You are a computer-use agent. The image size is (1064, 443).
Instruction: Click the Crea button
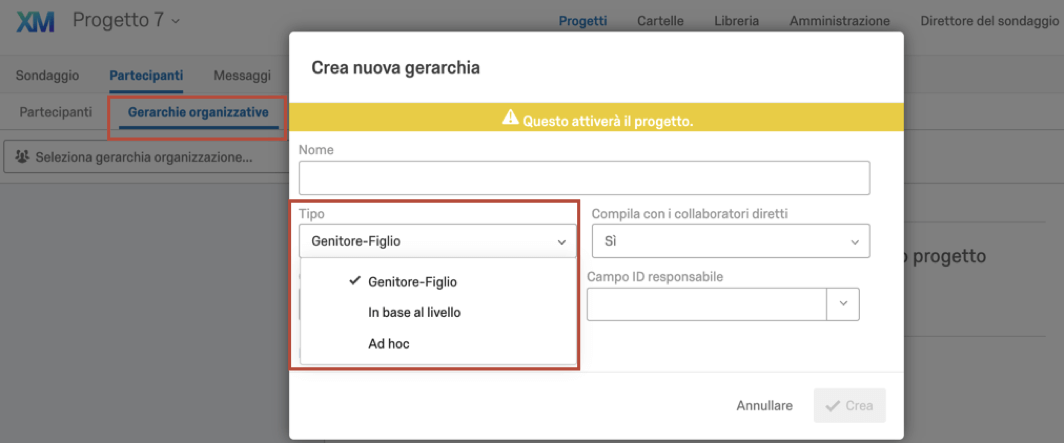(x=850, y=406)
